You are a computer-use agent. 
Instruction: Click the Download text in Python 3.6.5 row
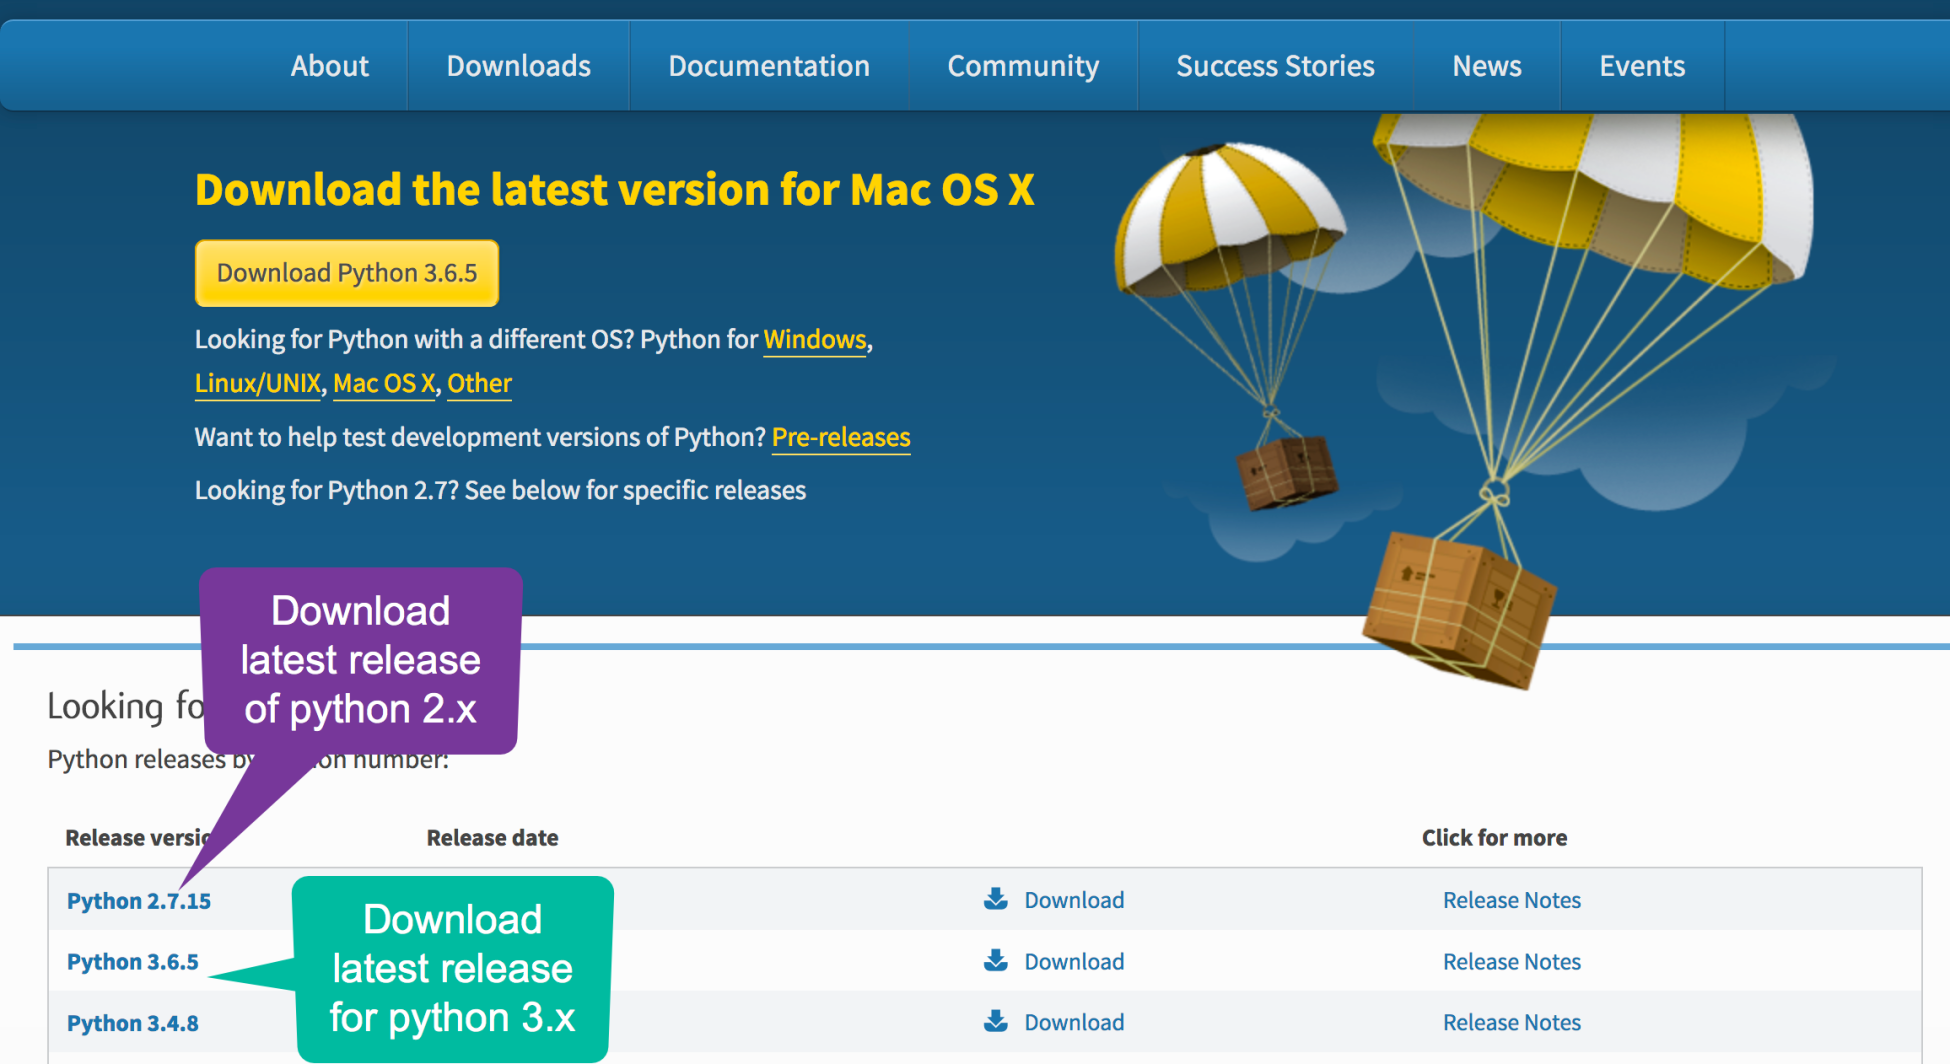[x=1074, y=961]
